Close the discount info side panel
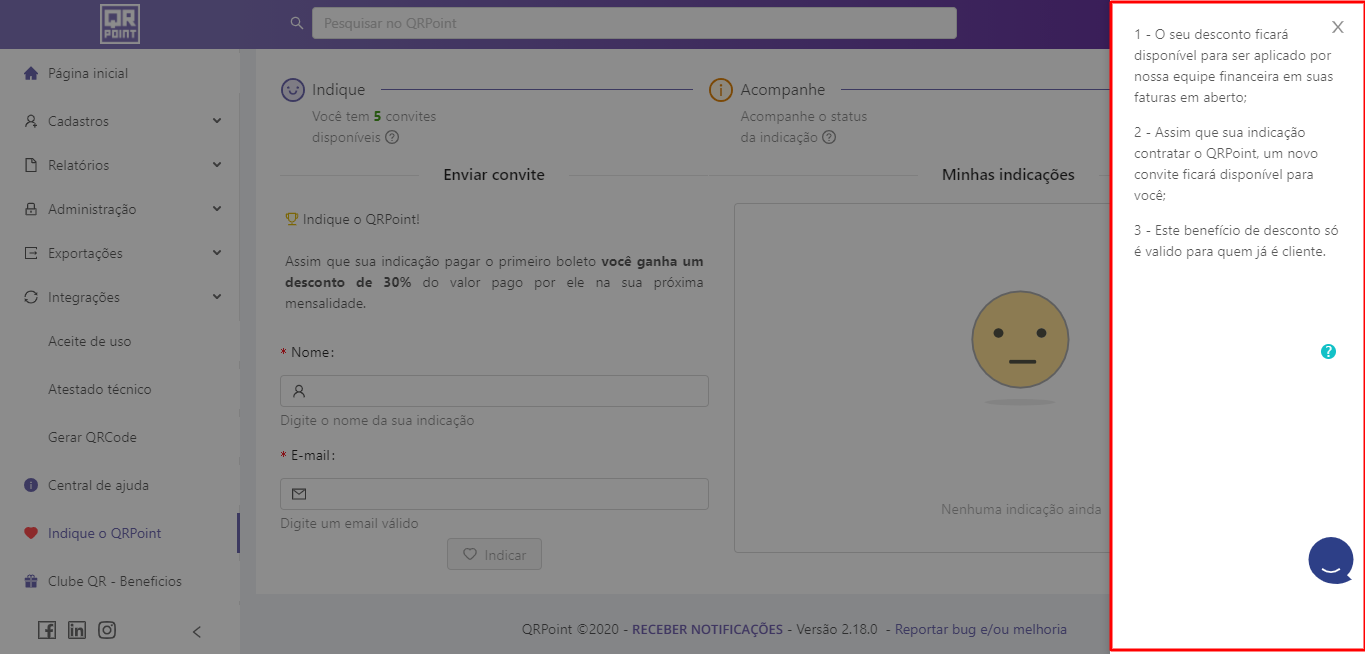This screenshot has width=1365, height=654. (x=1337, y=28)
